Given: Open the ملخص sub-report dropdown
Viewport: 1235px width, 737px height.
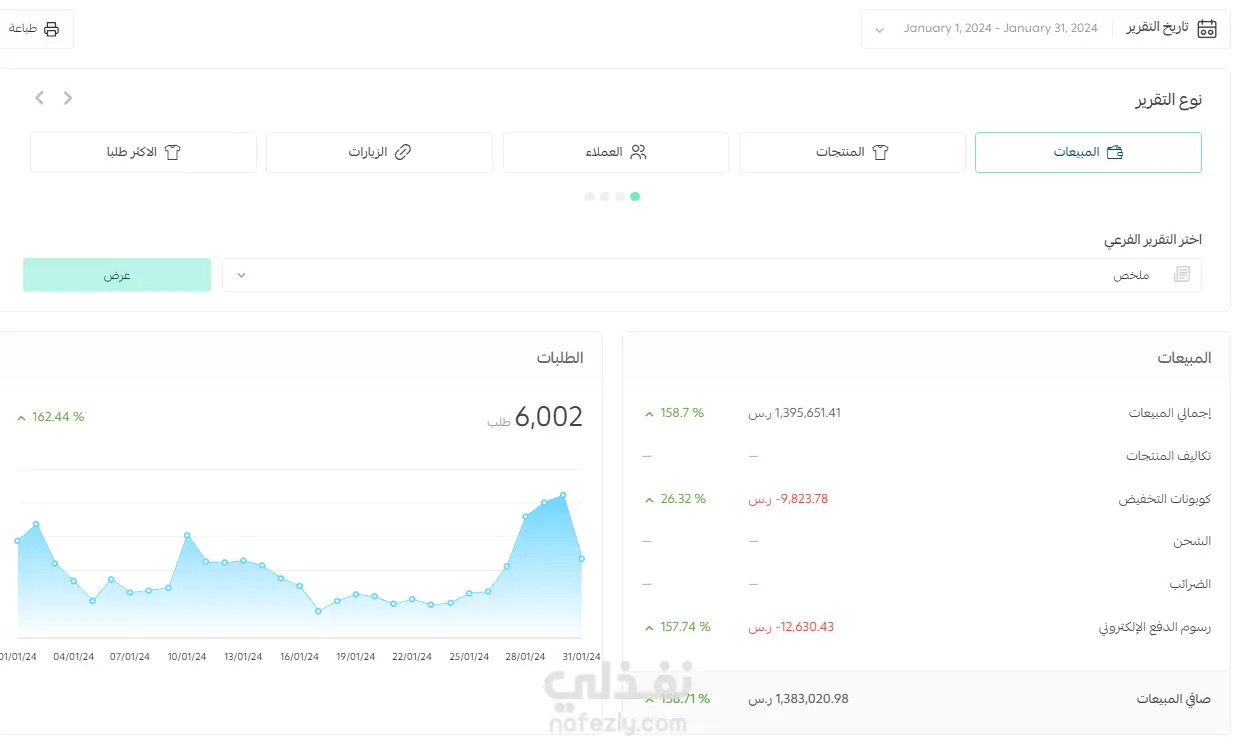Looking at the screenshot, I should click(712, 275).
